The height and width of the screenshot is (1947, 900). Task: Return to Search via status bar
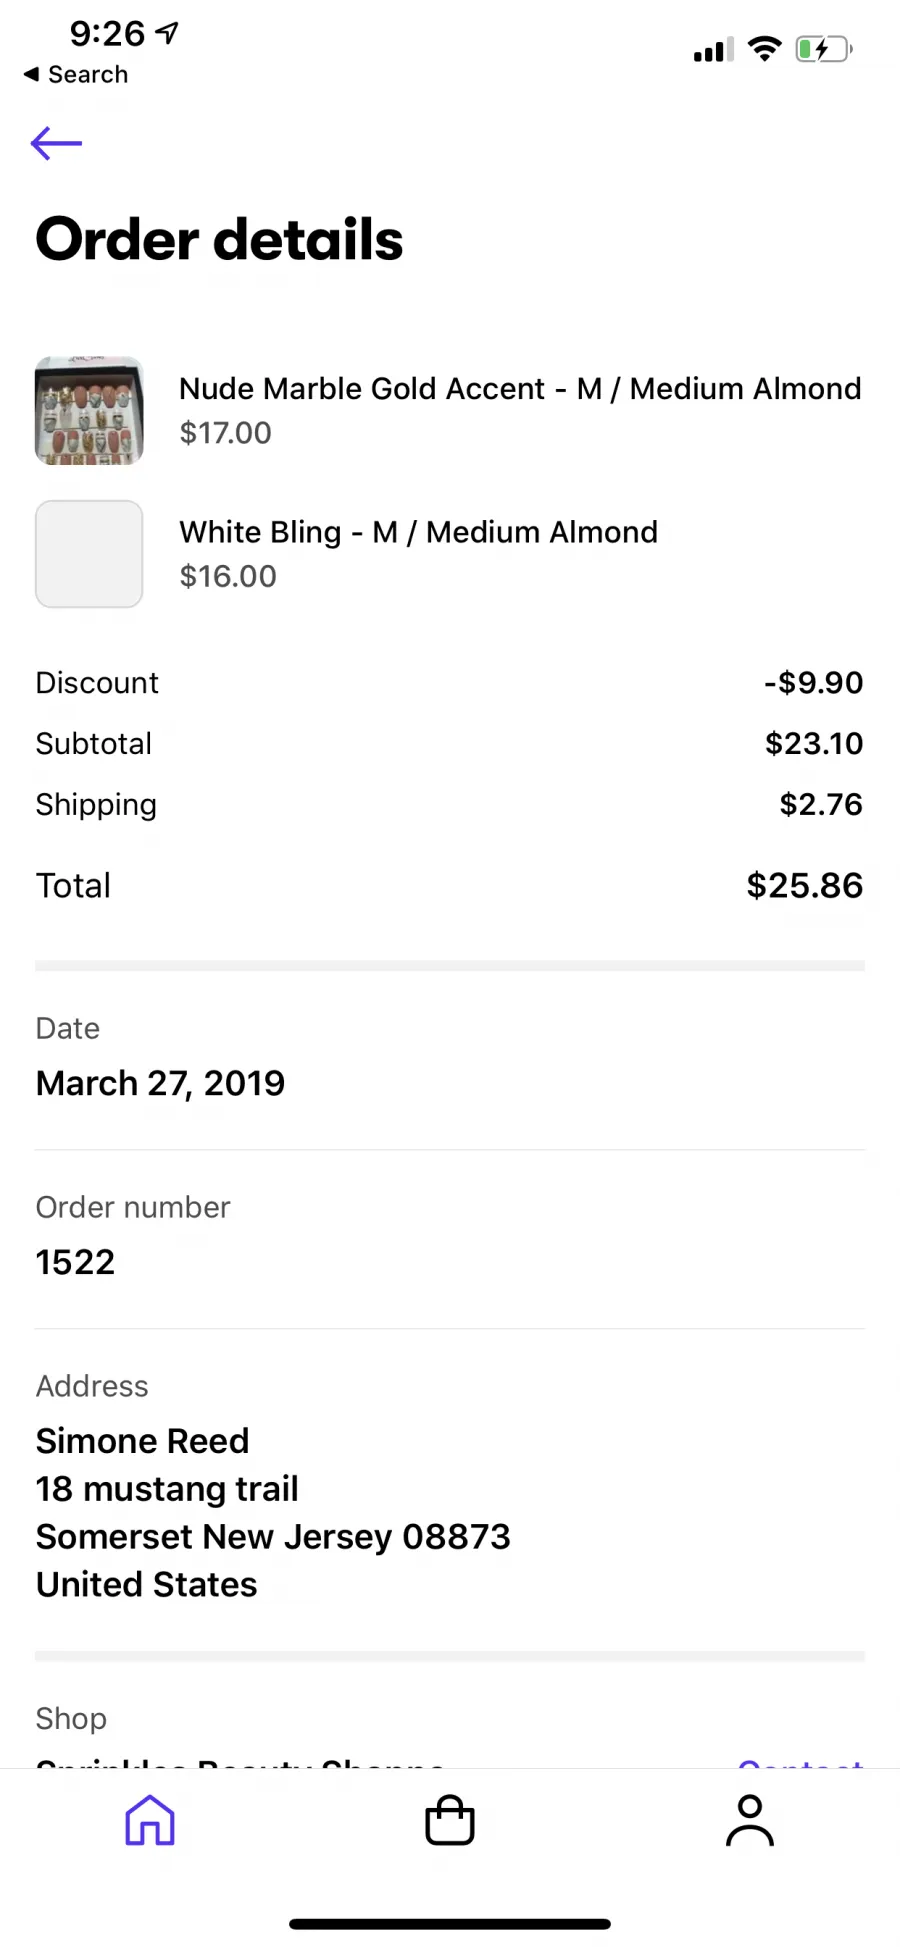(x=76, y=75)
